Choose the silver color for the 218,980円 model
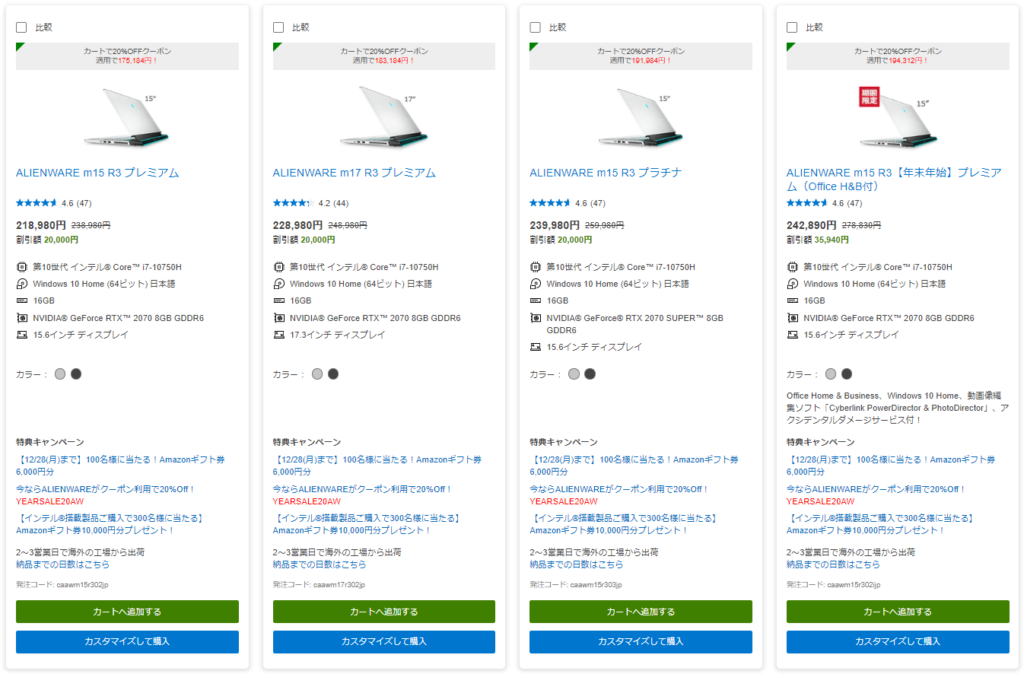1024x674 pixels. click(60, 374)
